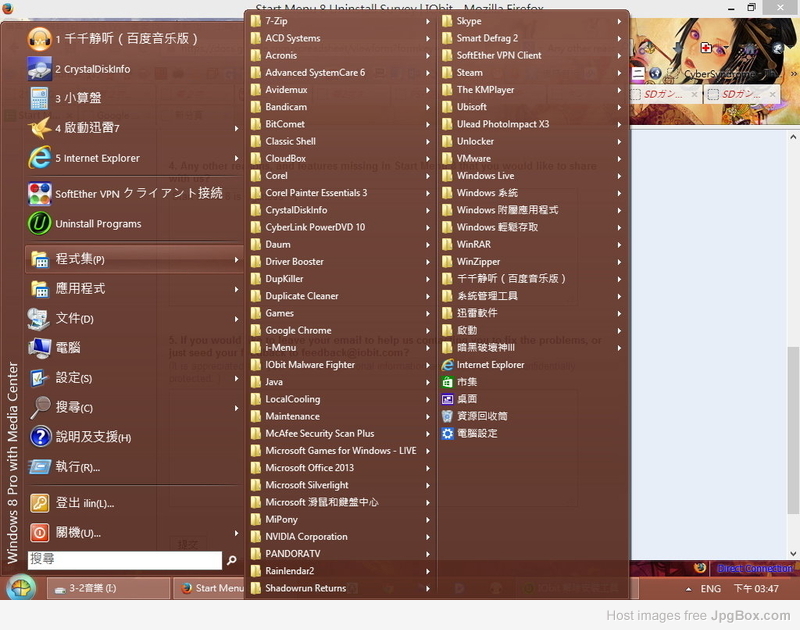Click the Start orb button
Viewport: 800px width, 630px height.
click(20, 588)
